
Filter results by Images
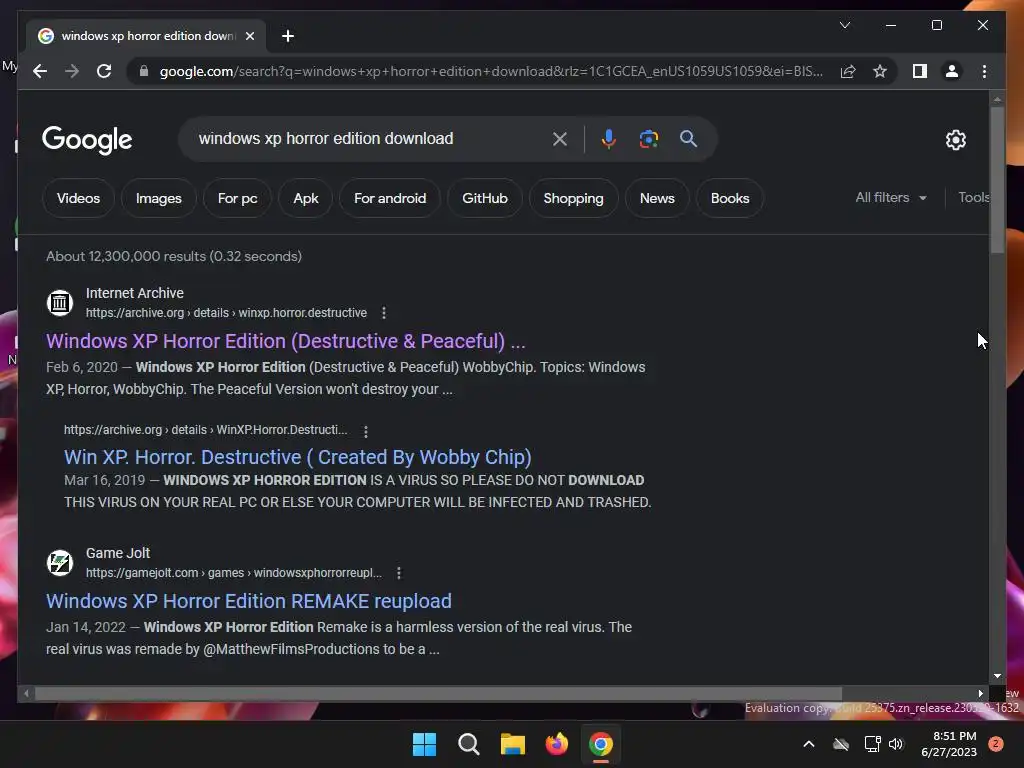159,198
